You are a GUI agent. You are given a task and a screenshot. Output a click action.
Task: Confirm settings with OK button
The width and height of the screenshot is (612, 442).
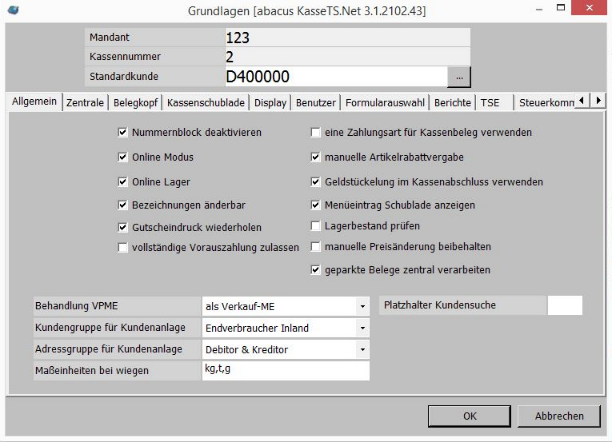pyautogui.click(x=469, y=415)
